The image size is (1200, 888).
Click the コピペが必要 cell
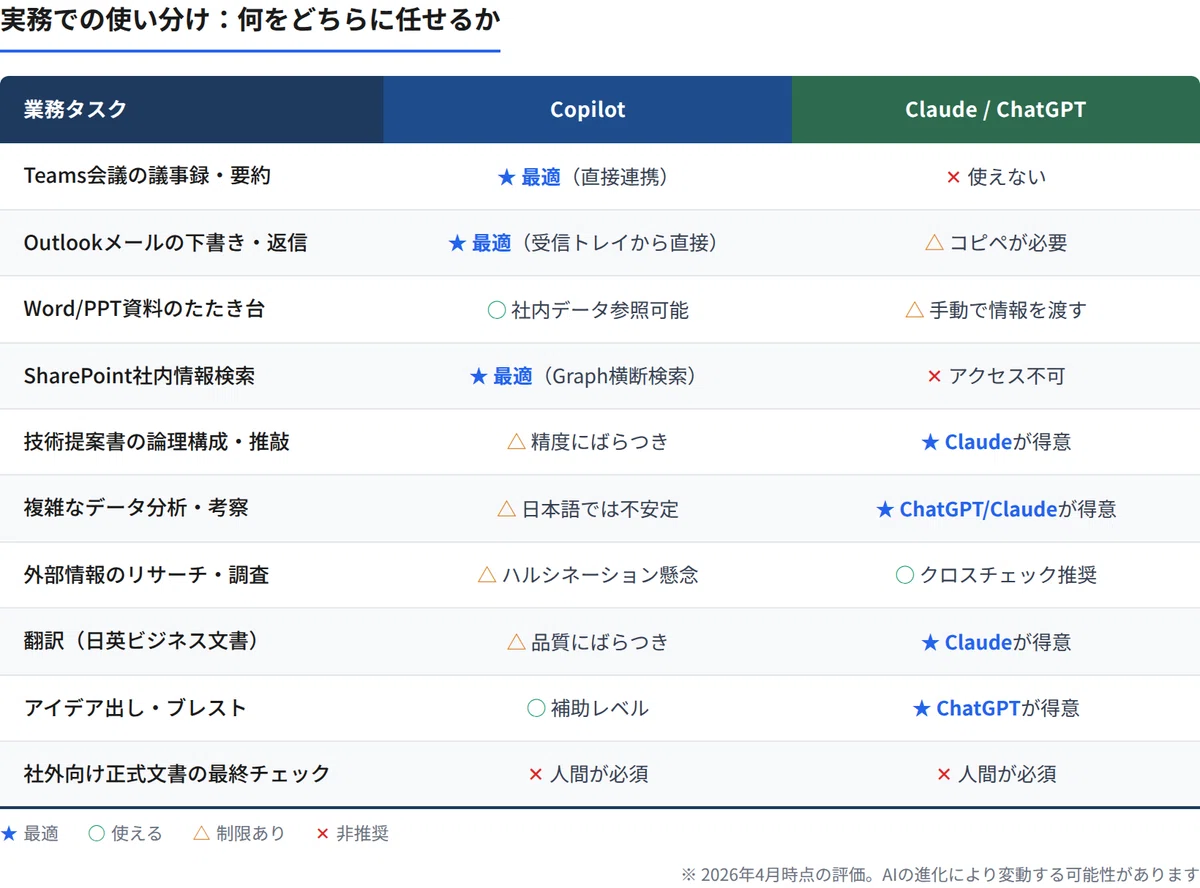996,243
